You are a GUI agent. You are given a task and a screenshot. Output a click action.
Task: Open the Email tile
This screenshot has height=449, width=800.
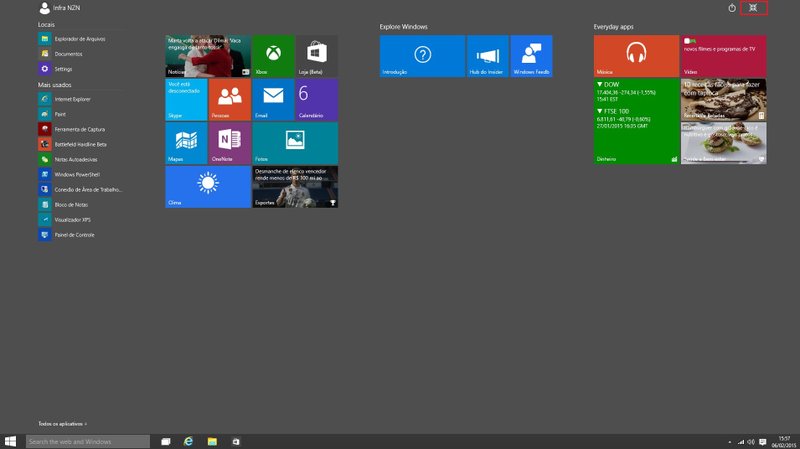pyautogui.click(x=273, y=99)
